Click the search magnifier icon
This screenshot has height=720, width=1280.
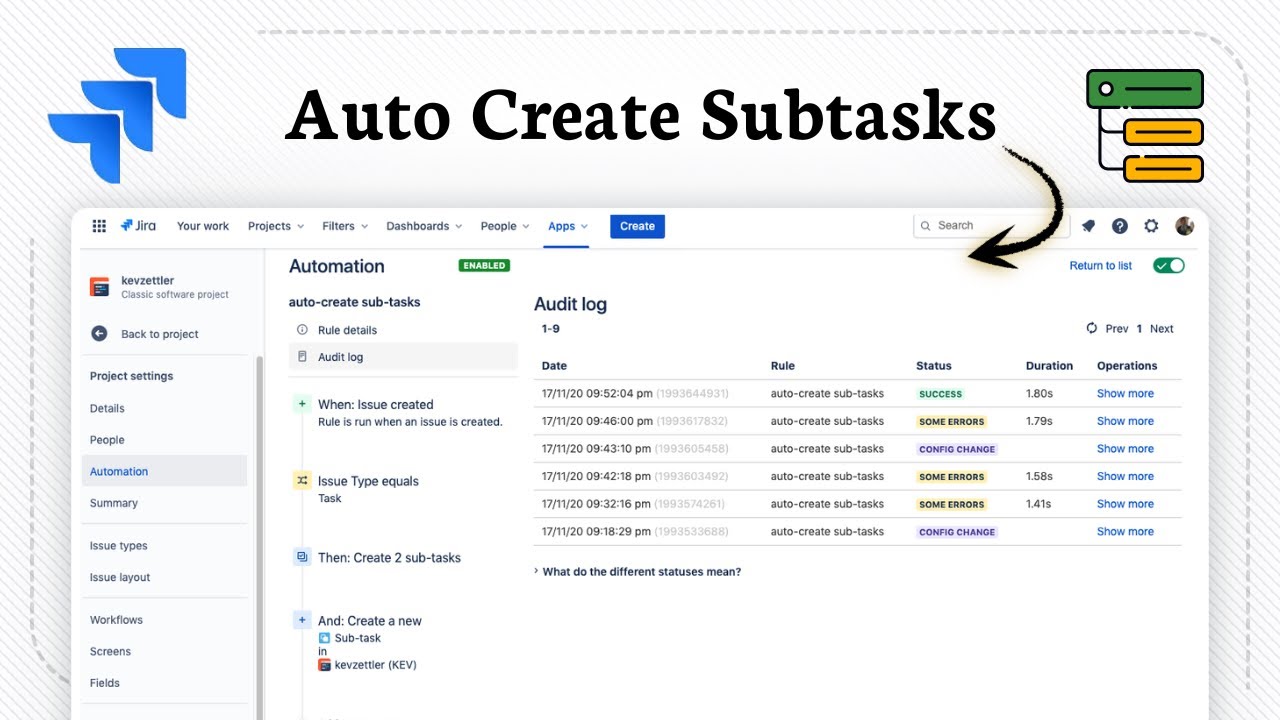pos(926,226)
